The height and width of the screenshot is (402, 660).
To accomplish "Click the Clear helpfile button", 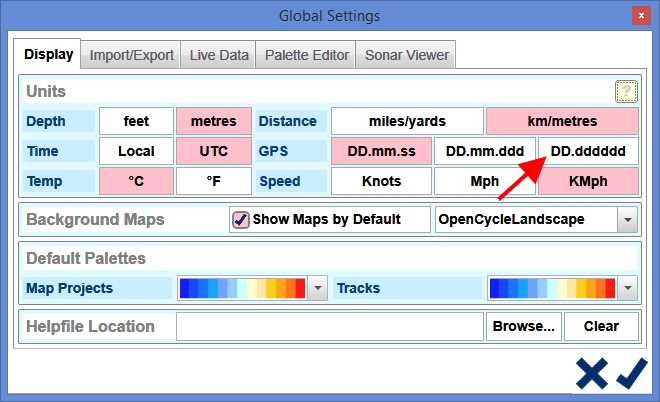I will (x=601, y=326).
